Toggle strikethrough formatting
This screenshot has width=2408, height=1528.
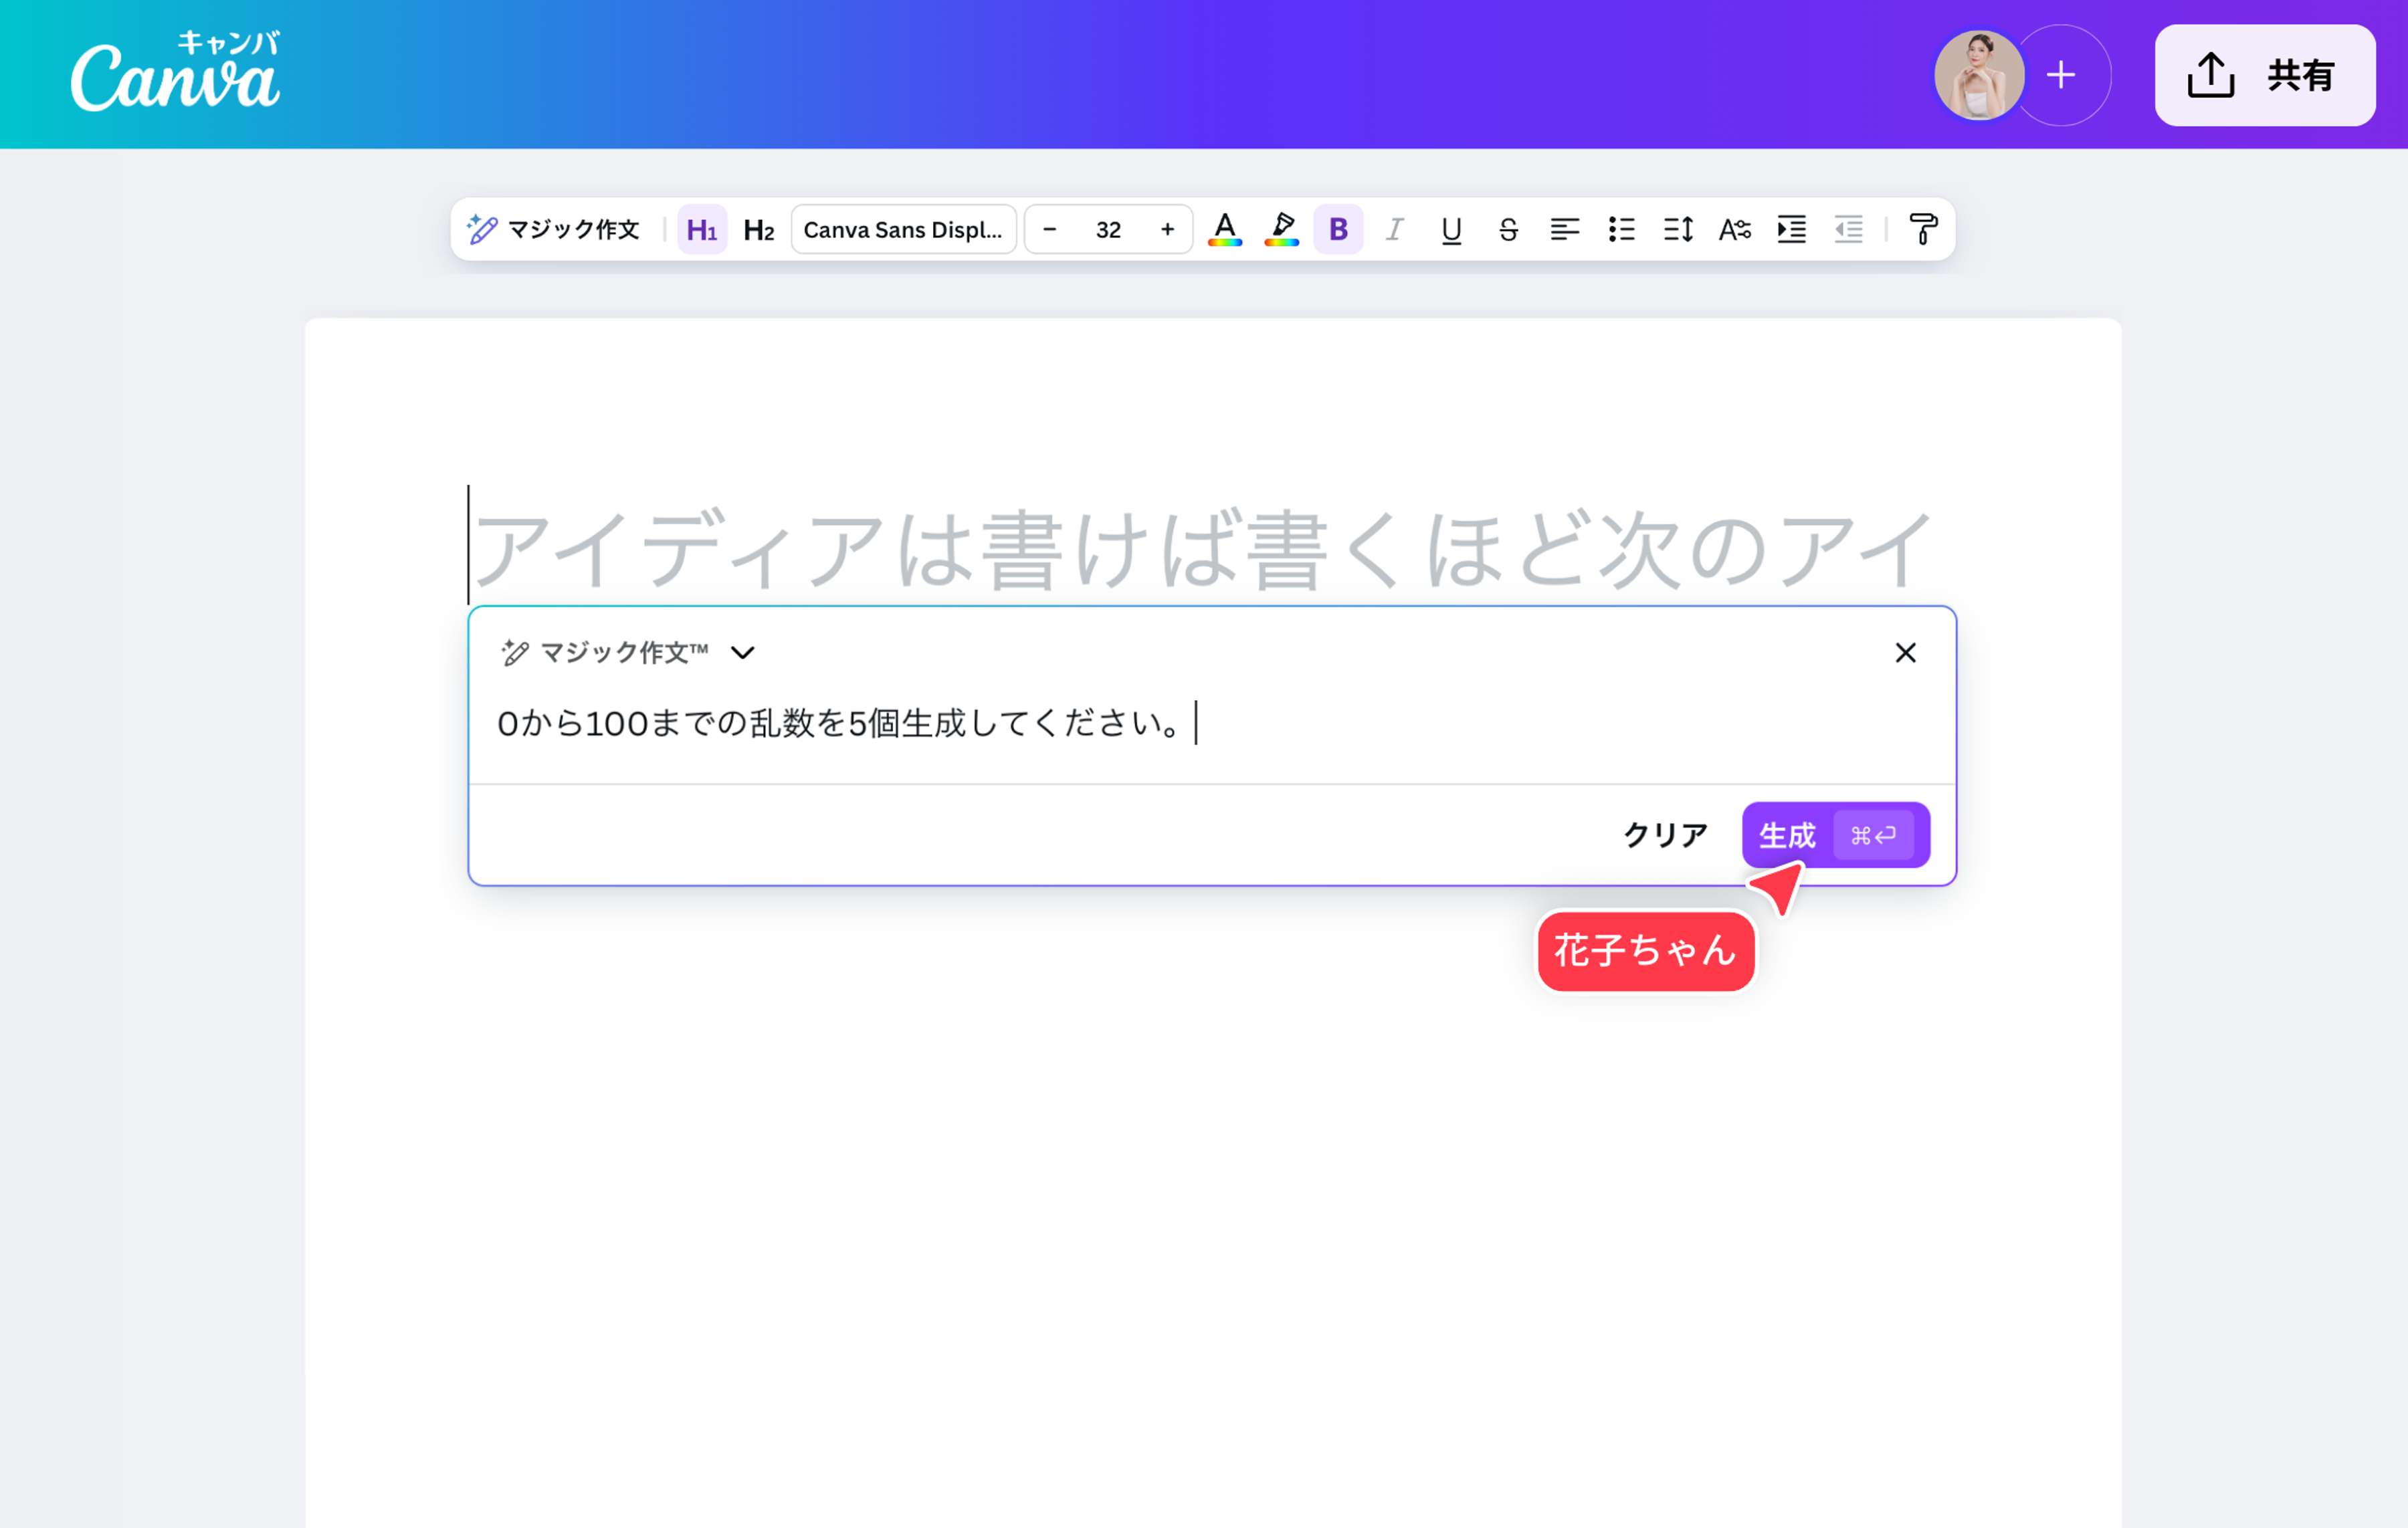click(1508, 230)
